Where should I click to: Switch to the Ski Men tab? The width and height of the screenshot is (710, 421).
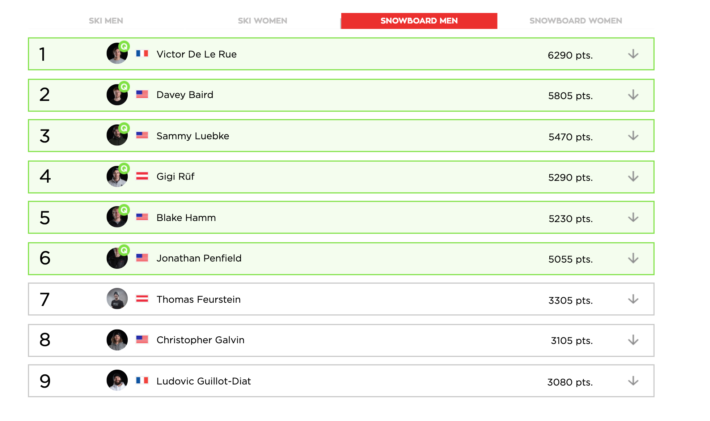point(105,21)
